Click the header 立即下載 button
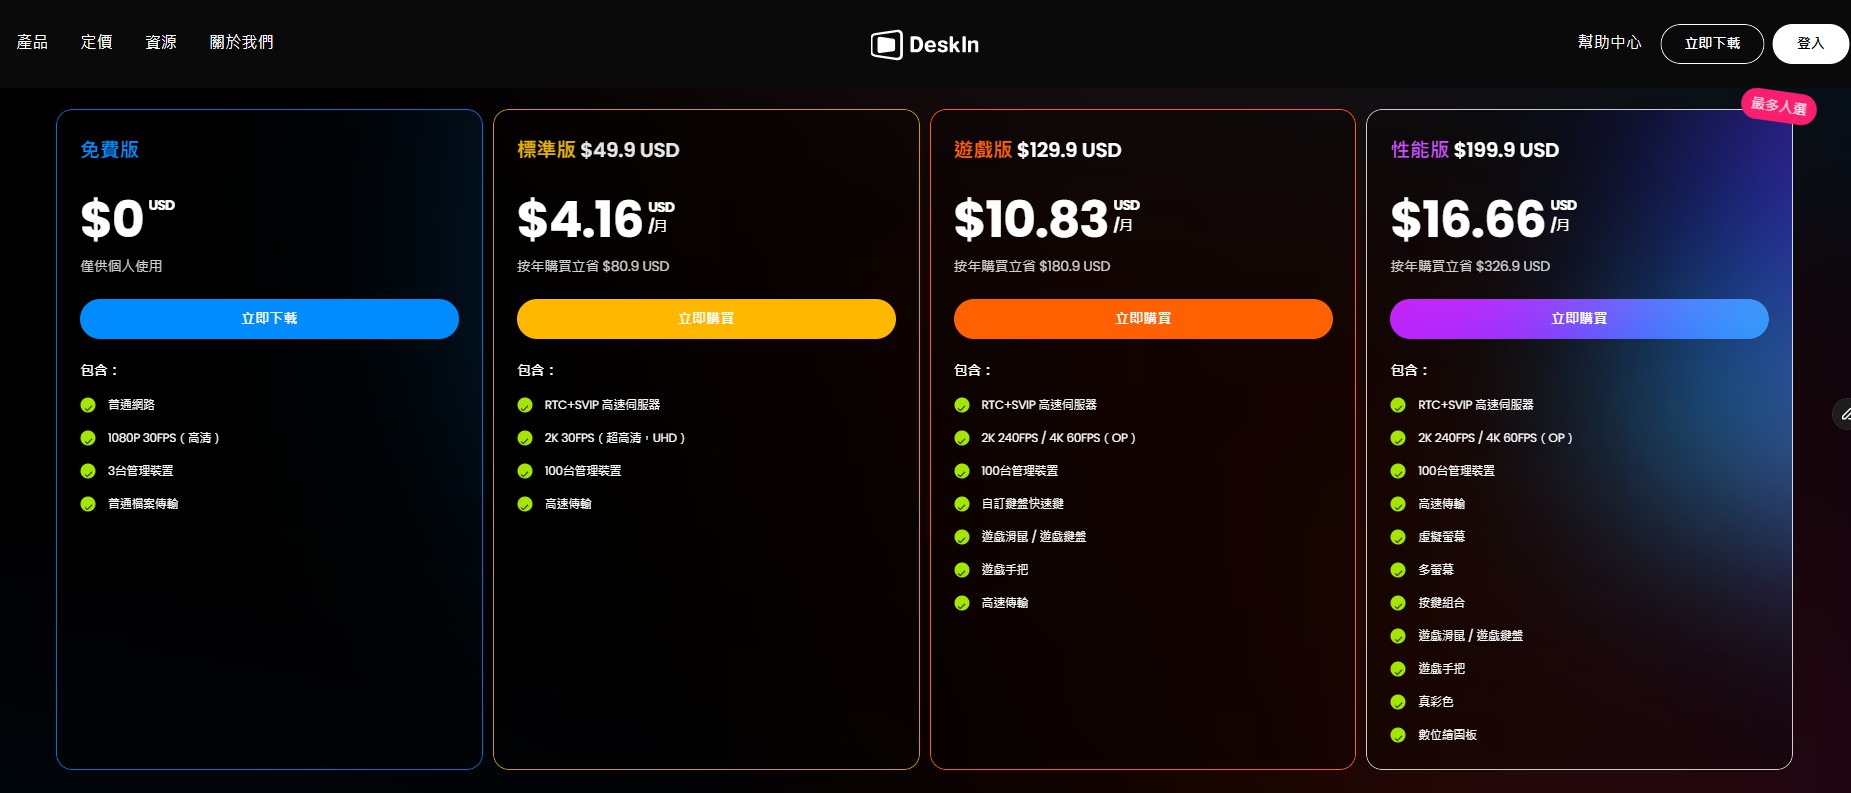 1712,44
